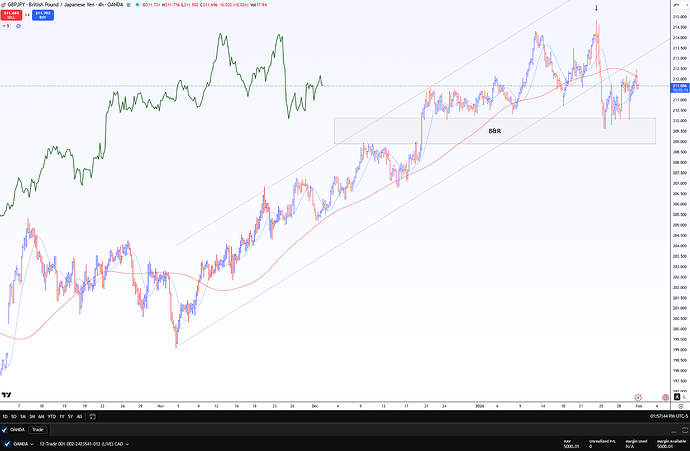Click the JPY currency label atop price scale
This screenshot has width=690, height=451.
point(677,5)
